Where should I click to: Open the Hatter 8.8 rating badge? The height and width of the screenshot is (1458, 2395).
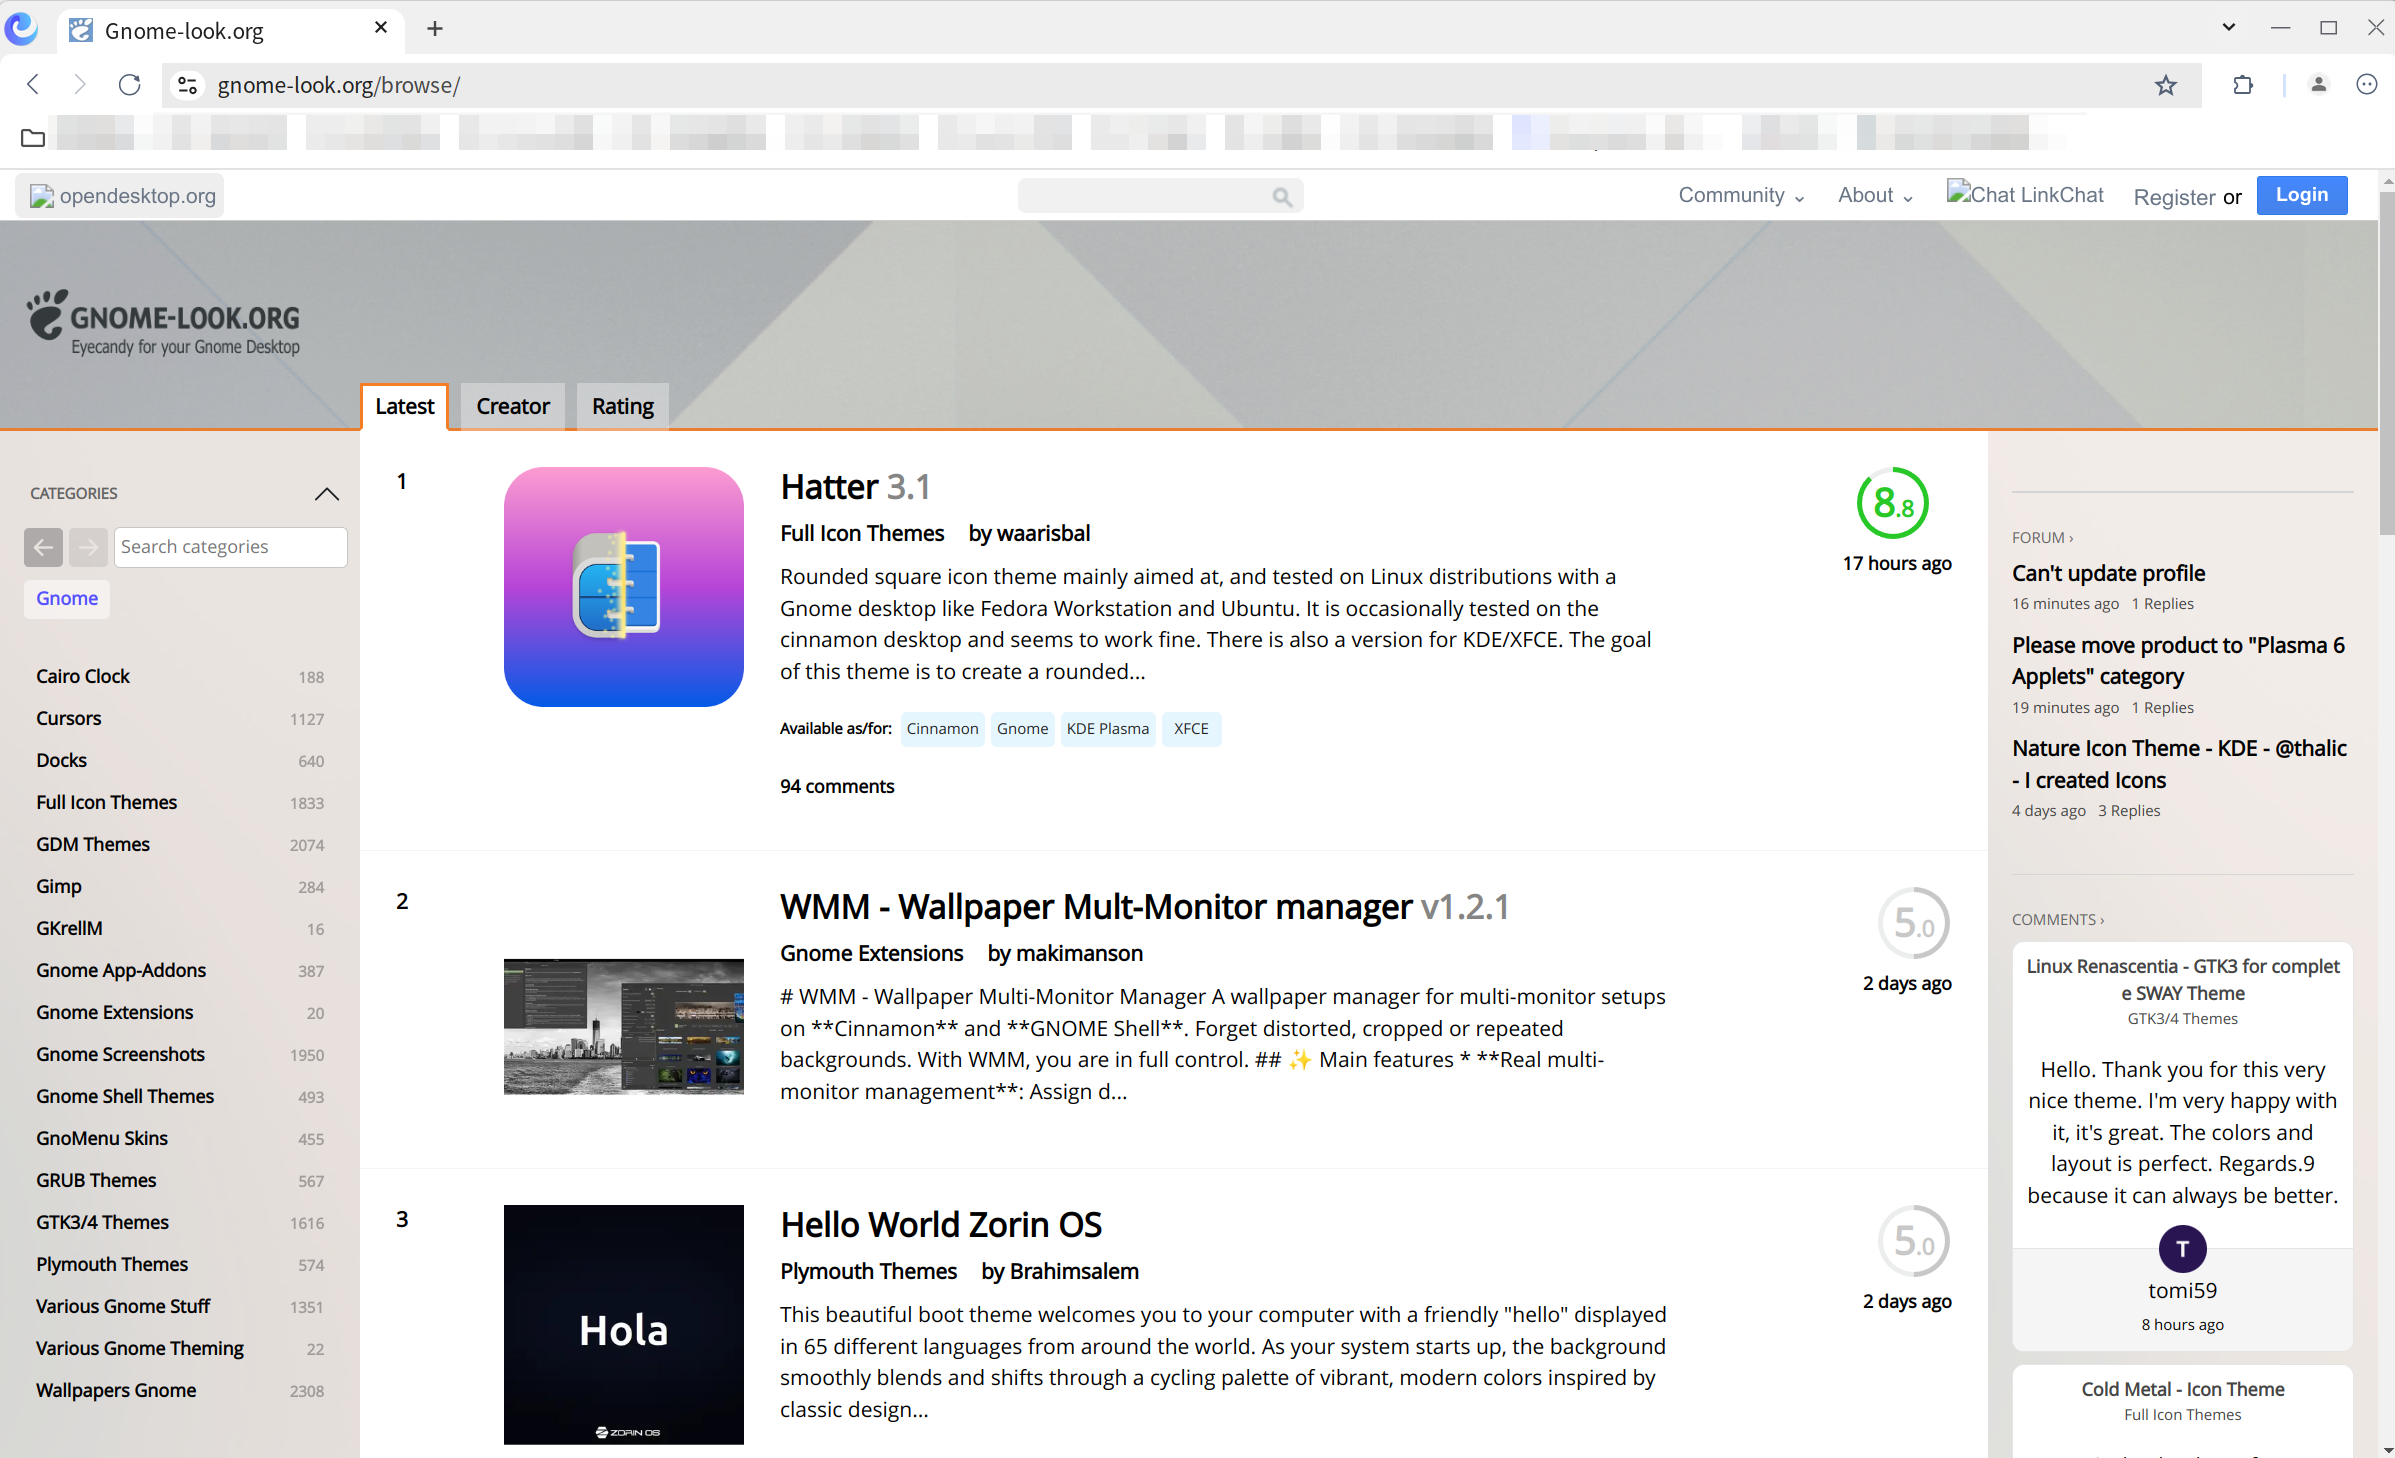[1892, 503]
